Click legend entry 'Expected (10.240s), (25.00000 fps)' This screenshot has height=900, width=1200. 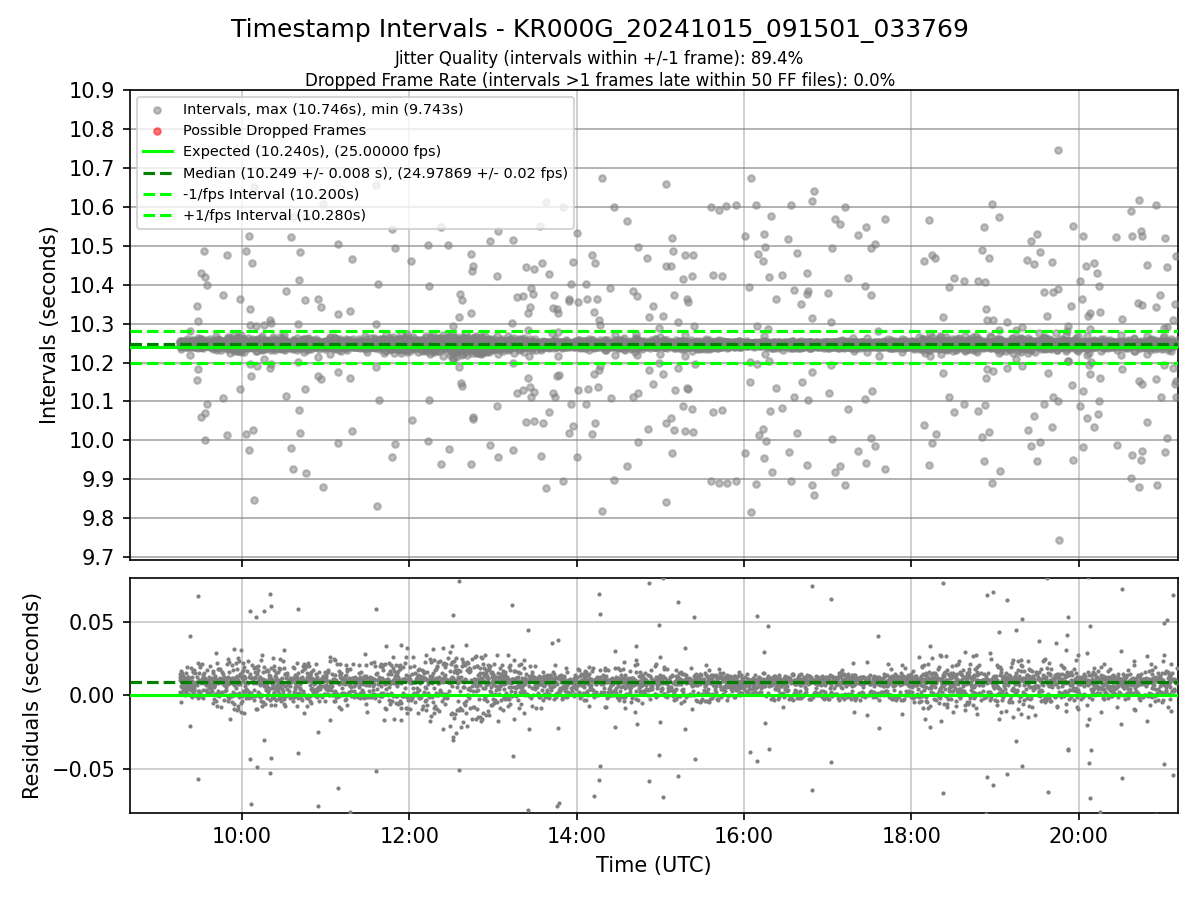click(312, 151)
